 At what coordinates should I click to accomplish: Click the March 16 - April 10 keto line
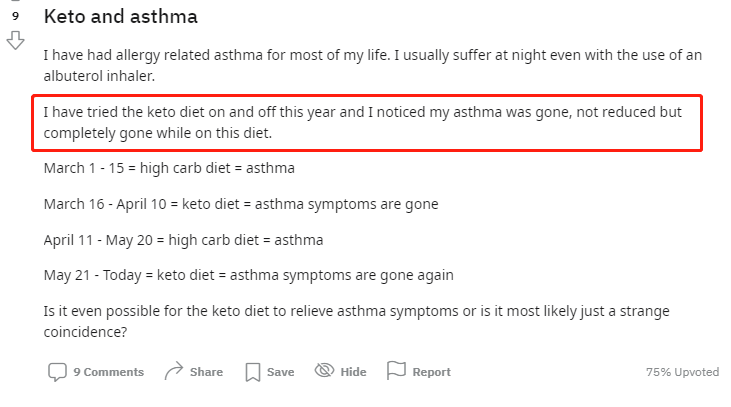(x=241, y=204)
